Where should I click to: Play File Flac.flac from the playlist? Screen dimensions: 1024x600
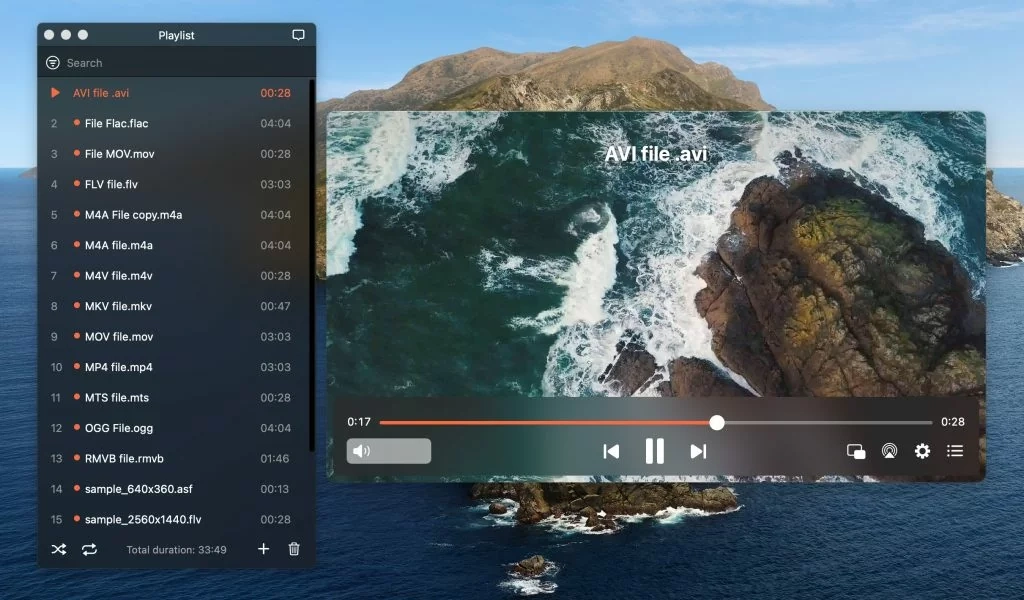click(116, 124)
